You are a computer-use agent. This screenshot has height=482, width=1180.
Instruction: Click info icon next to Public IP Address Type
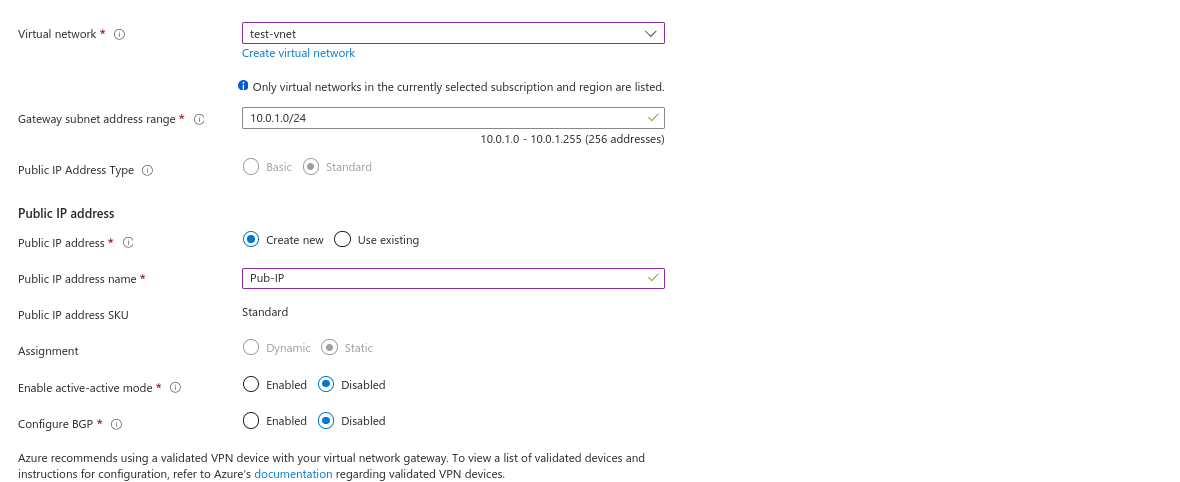[x=148, y=170]
